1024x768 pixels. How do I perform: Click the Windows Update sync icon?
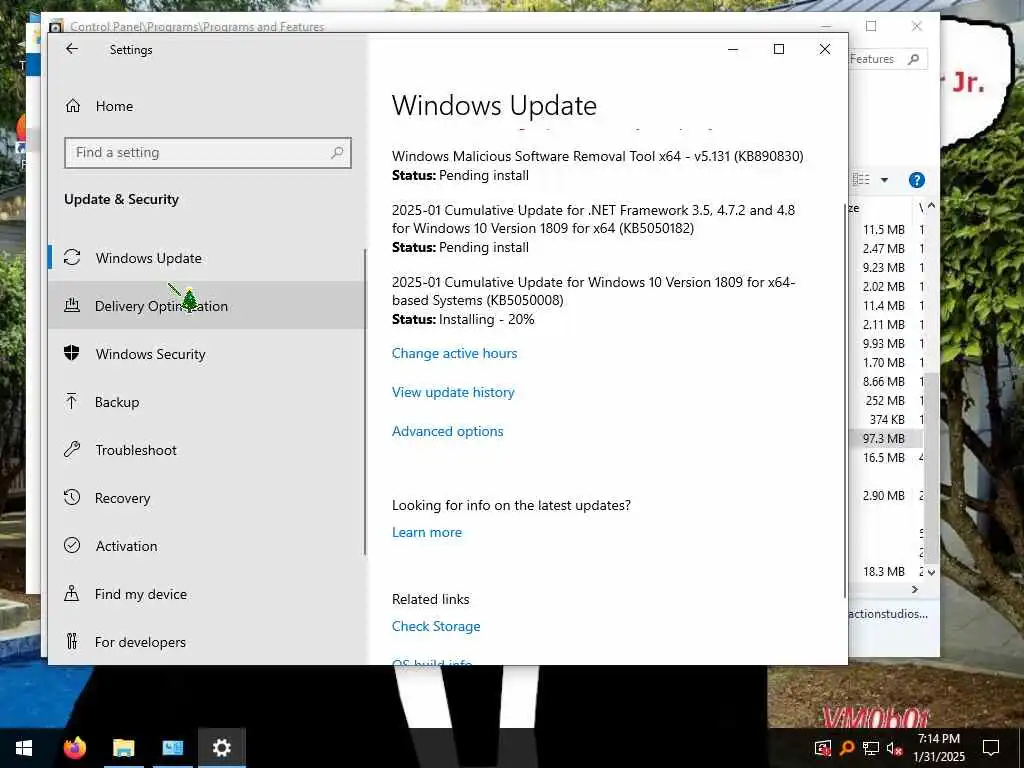coord(72,257)
